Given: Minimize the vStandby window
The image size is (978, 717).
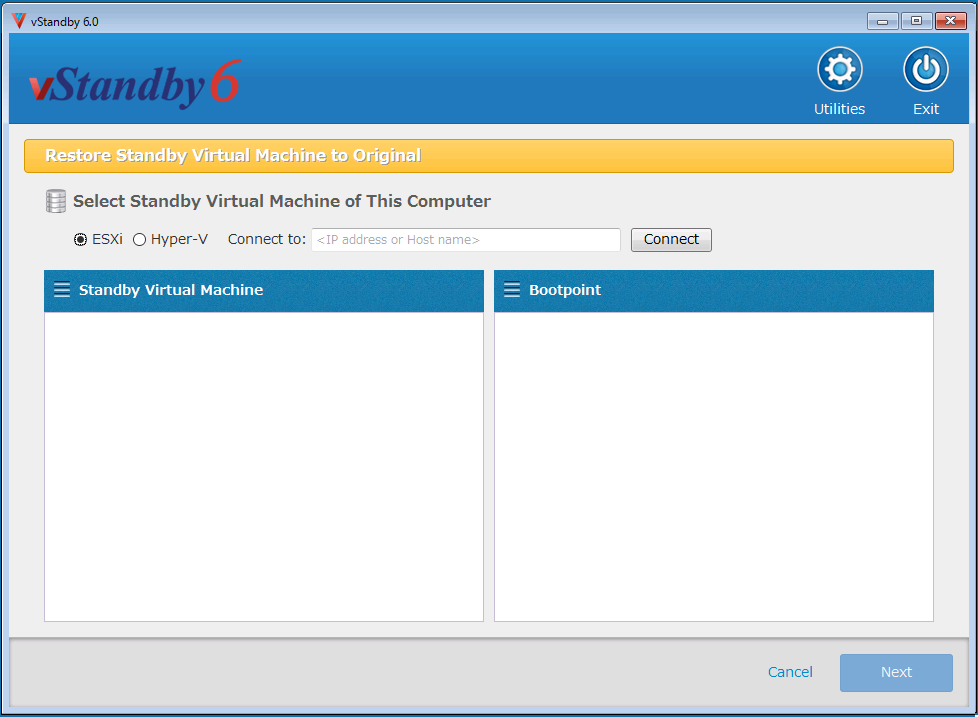Looking at the screenshot, I should pyautogui.click(x=882, y=21).
